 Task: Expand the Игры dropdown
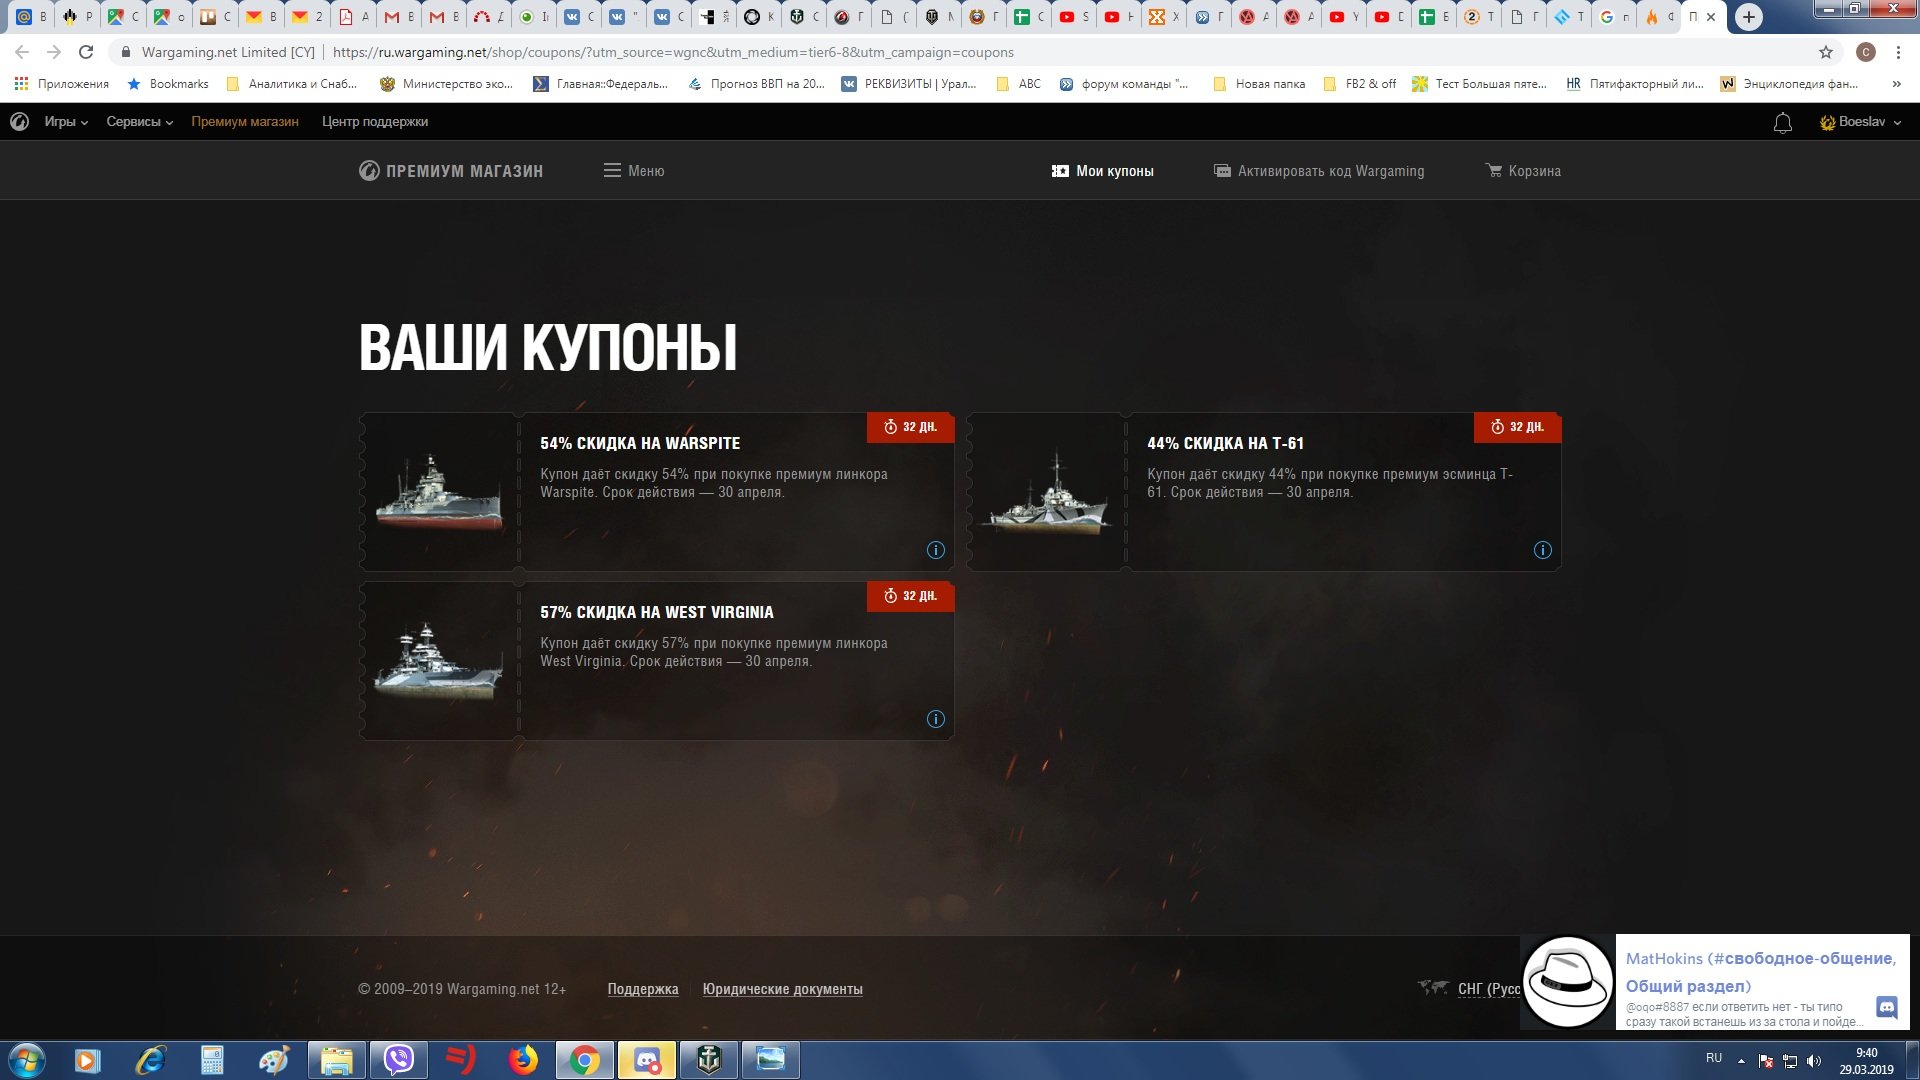pyautogui.click(x=66, y=122)
